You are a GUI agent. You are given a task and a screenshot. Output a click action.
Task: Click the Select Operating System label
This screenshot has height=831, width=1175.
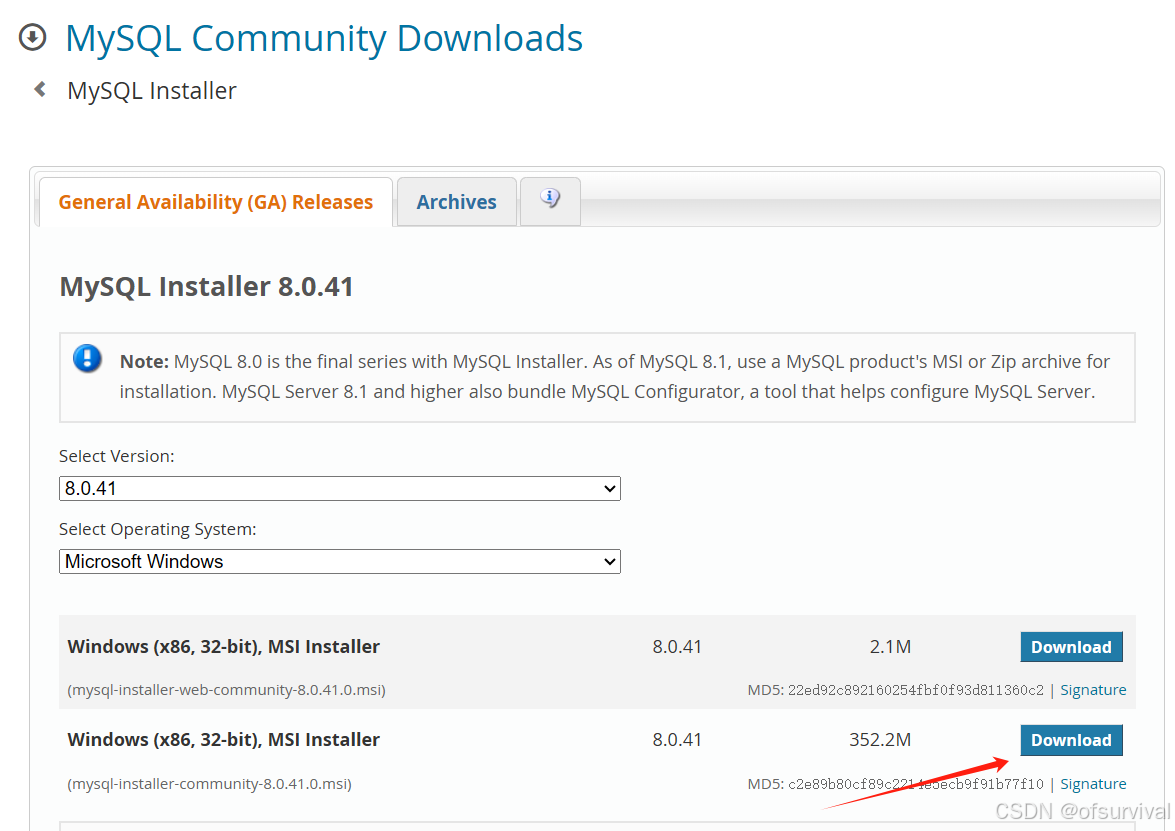[157, 529]
